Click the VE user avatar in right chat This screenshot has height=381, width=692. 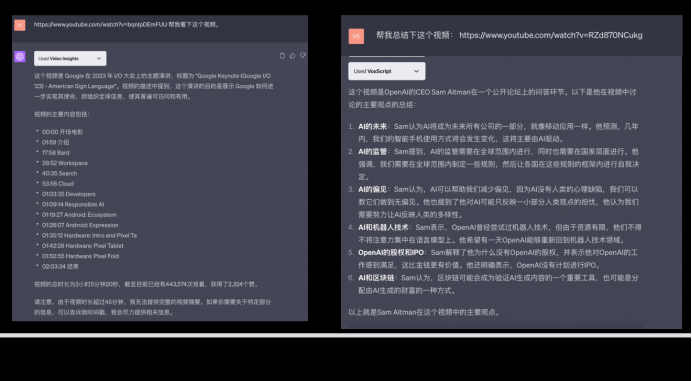(x=357, y=36)
